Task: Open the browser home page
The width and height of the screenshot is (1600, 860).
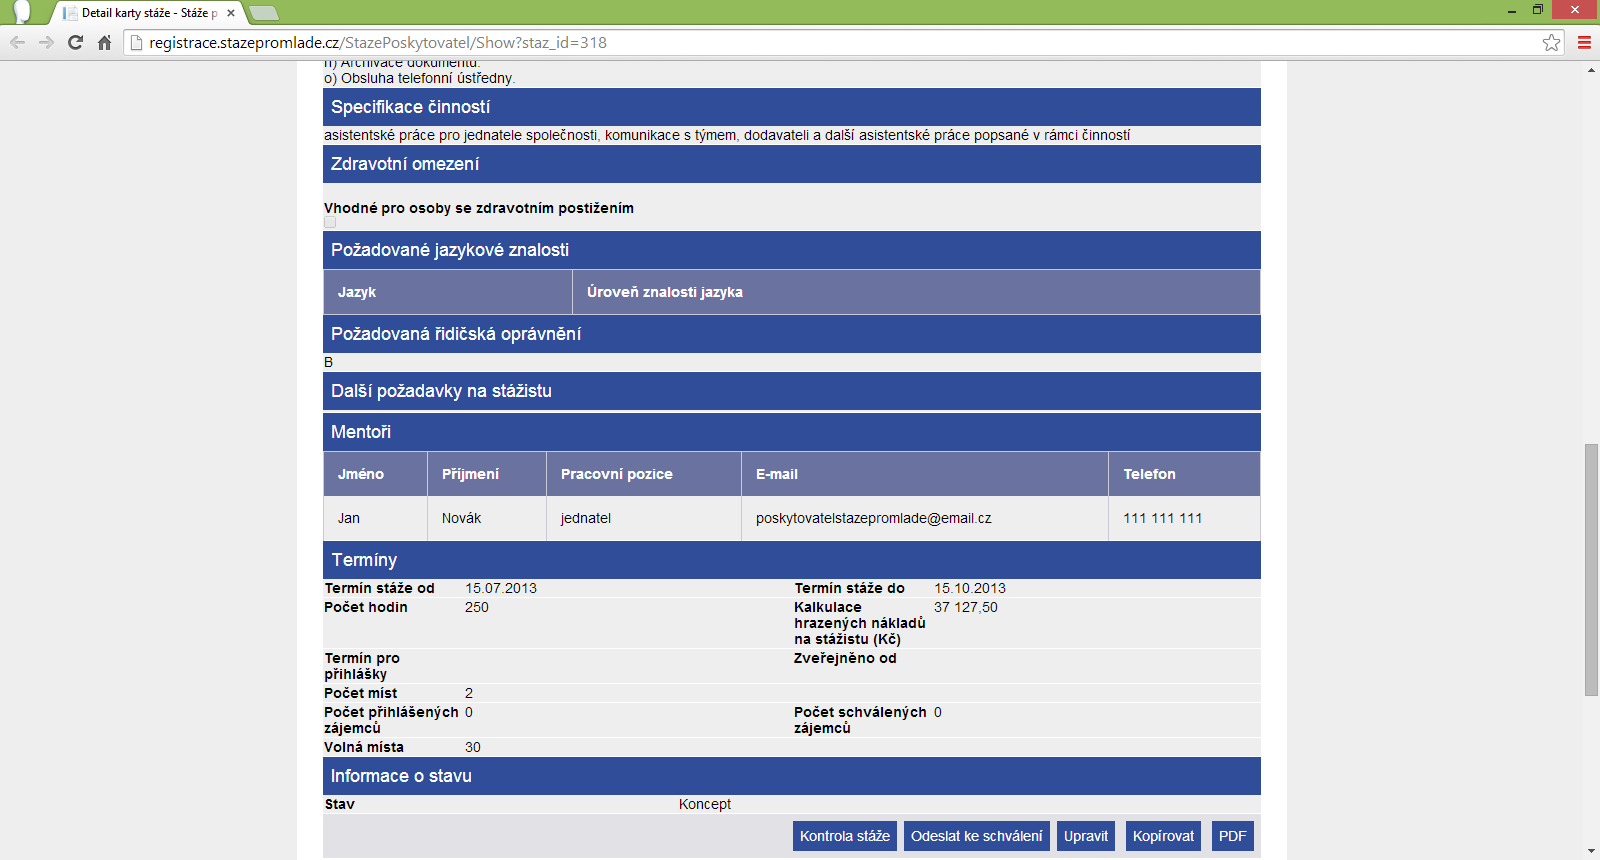Action: click(104, 42)
